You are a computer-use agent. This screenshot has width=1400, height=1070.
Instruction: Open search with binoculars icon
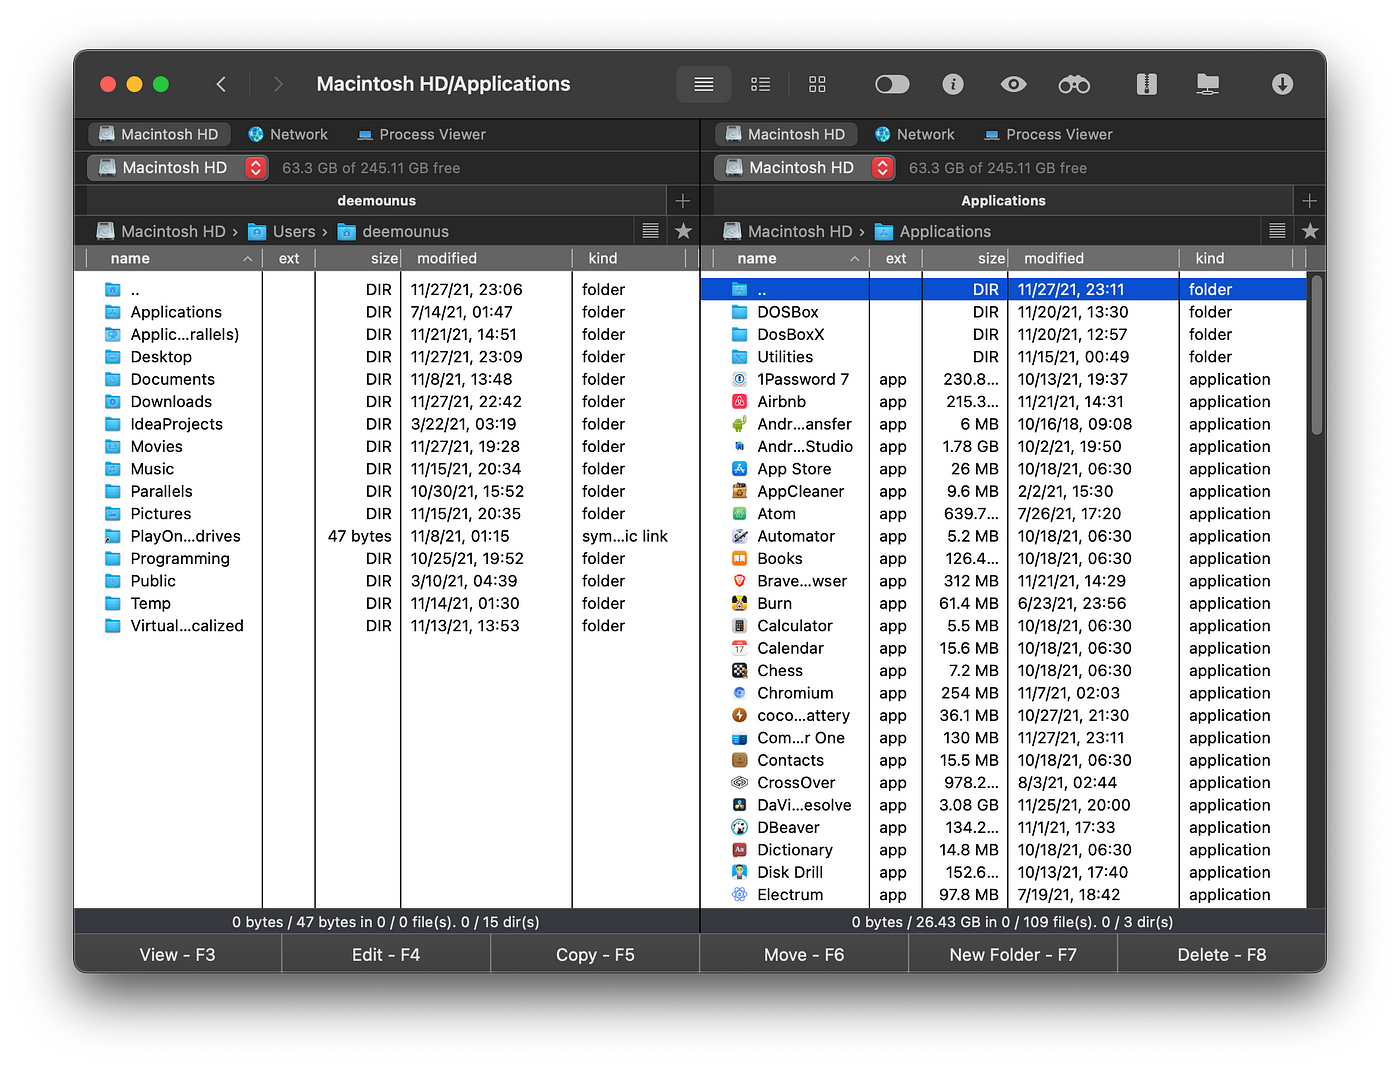(x=1074, y=85)
